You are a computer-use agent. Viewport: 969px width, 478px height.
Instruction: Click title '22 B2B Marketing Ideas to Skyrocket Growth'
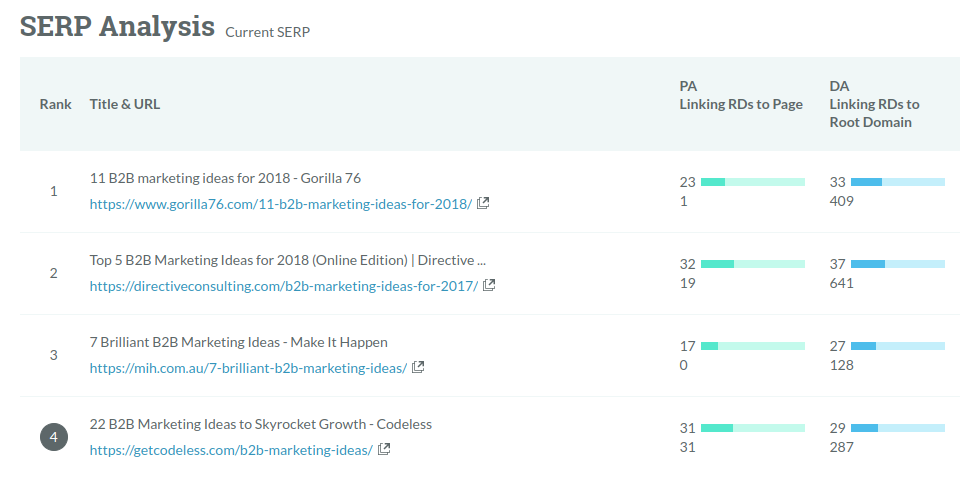pyautogui.click(x=228, y=424)
